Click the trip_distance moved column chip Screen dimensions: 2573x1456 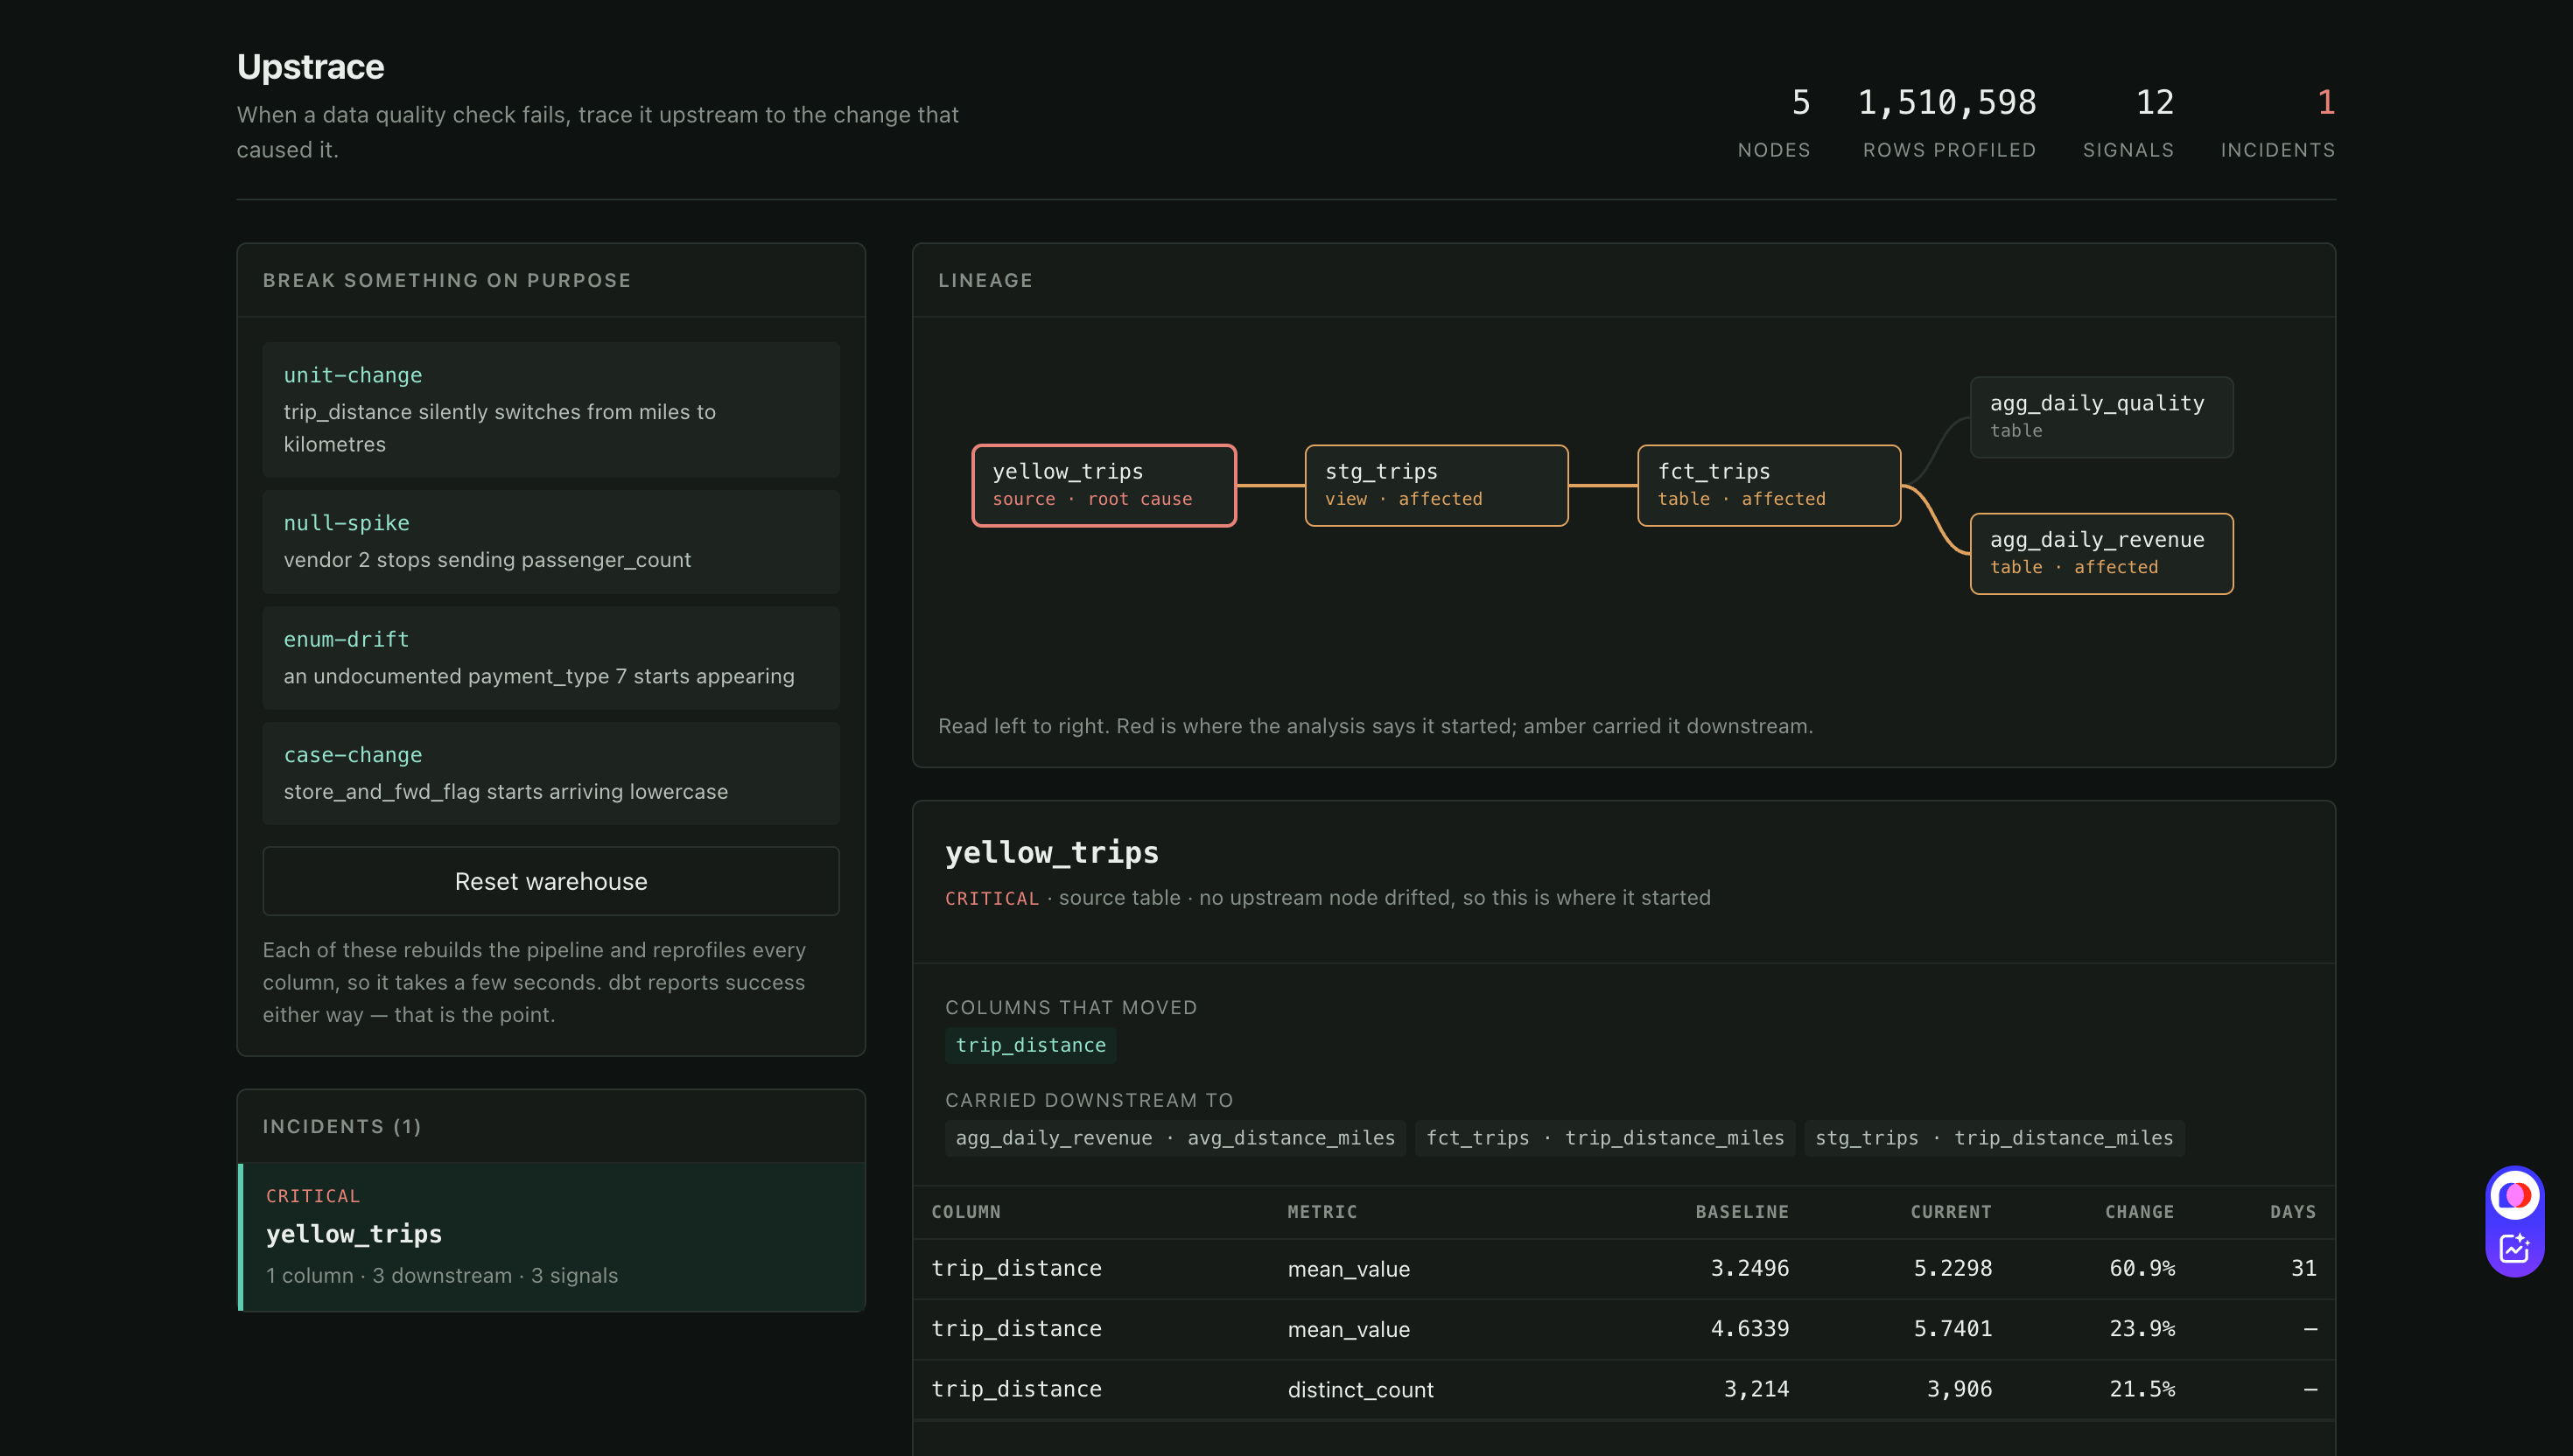click(1031, 1045)
